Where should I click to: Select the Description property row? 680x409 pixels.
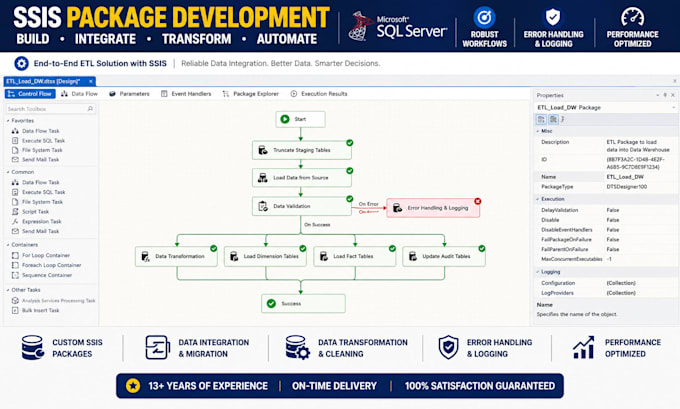(x=605, y=146)
